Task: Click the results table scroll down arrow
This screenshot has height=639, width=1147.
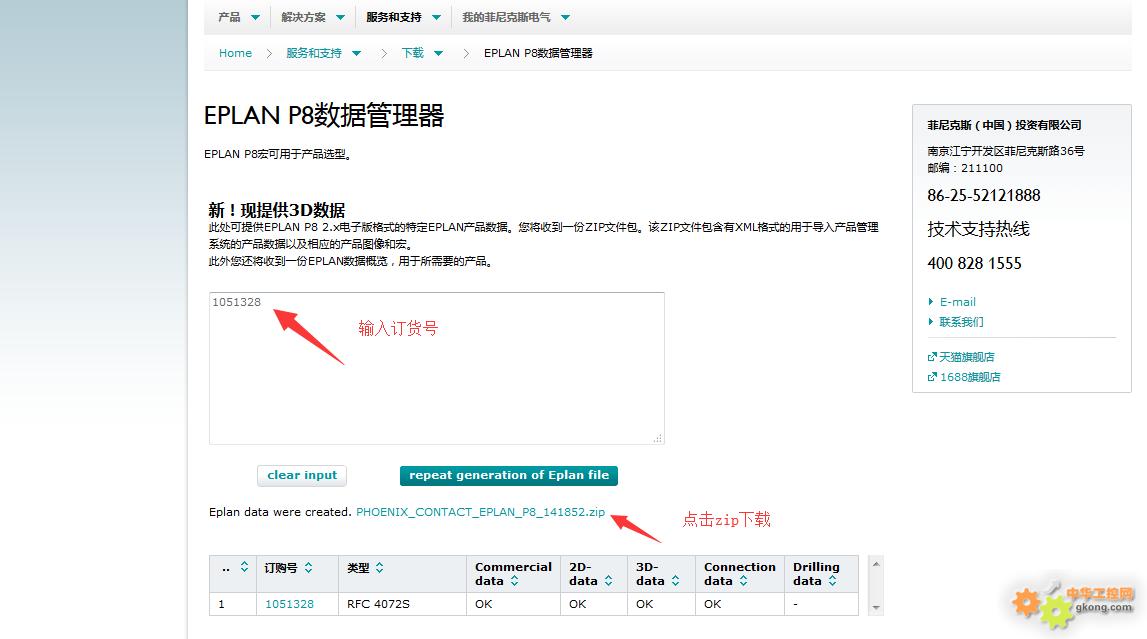Action: coord(876,608)
